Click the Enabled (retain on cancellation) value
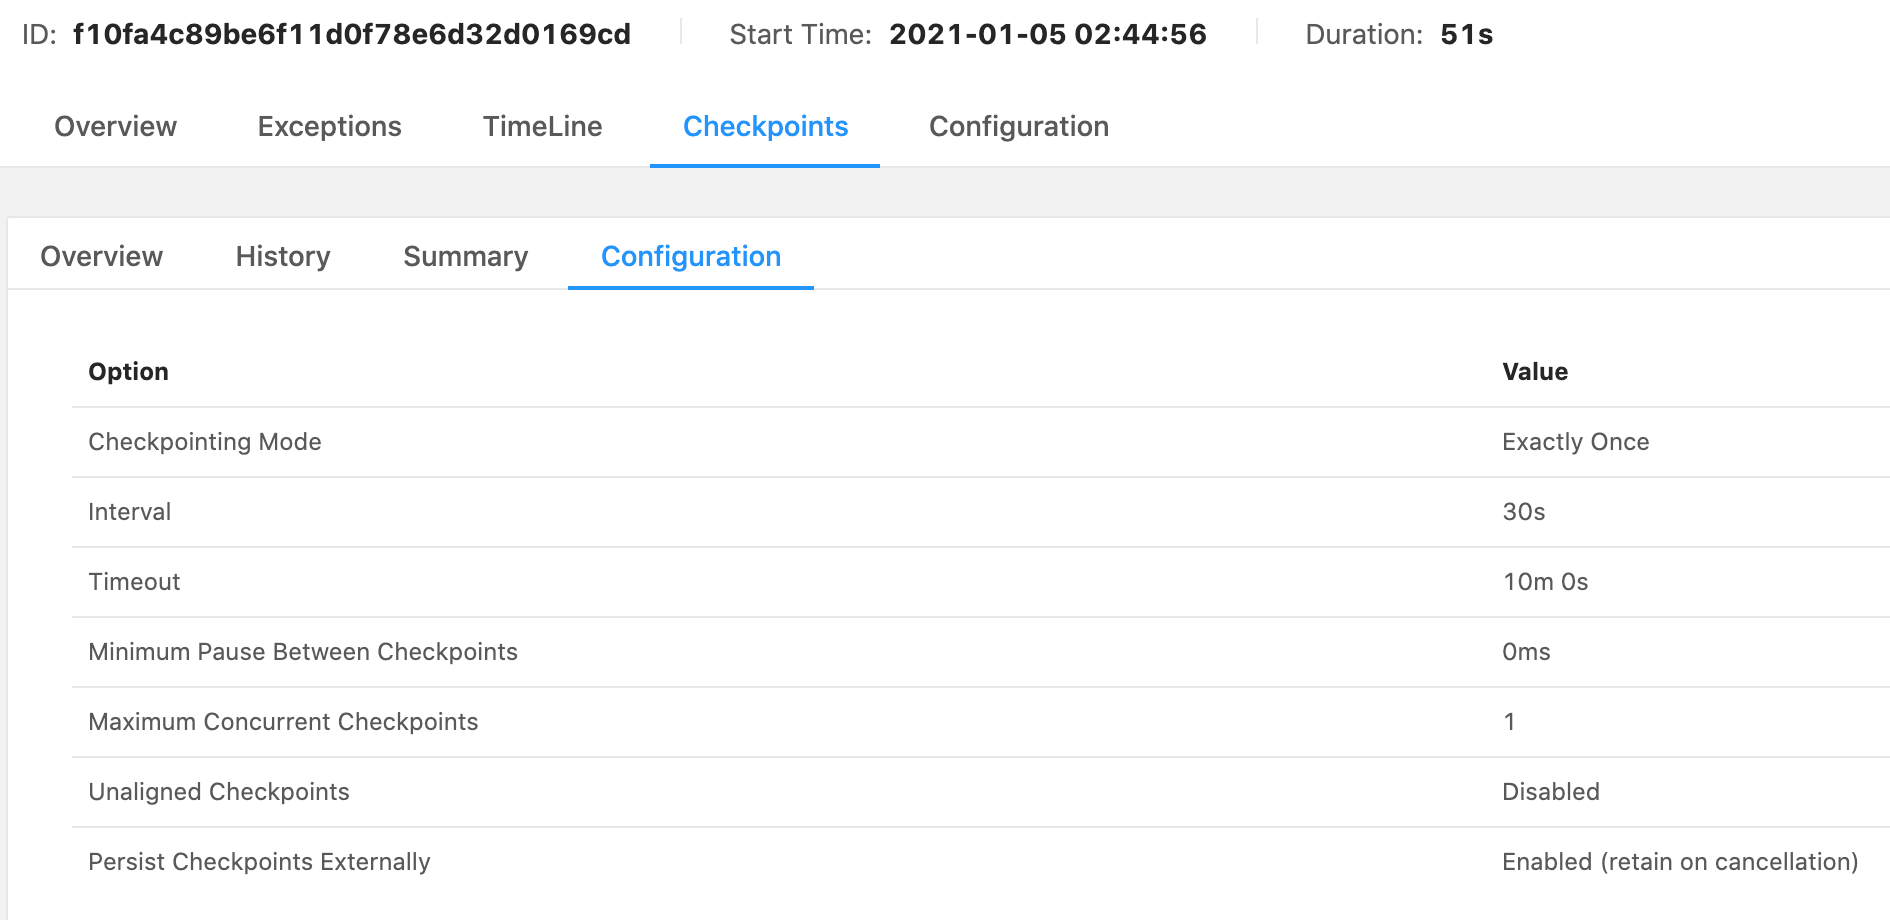Screen dimensions: 1890x920 (x=1679, y=862)
